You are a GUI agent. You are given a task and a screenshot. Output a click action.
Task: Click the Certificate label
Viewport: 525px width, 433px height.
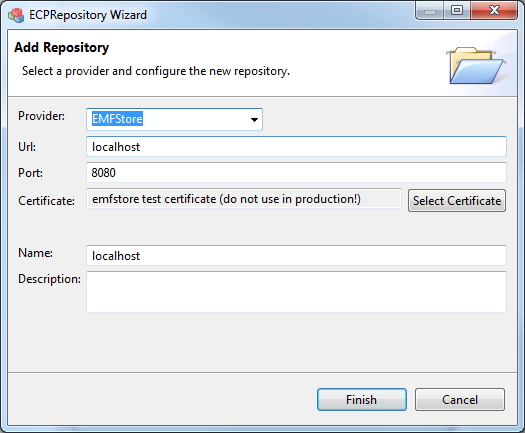[47, 201]
